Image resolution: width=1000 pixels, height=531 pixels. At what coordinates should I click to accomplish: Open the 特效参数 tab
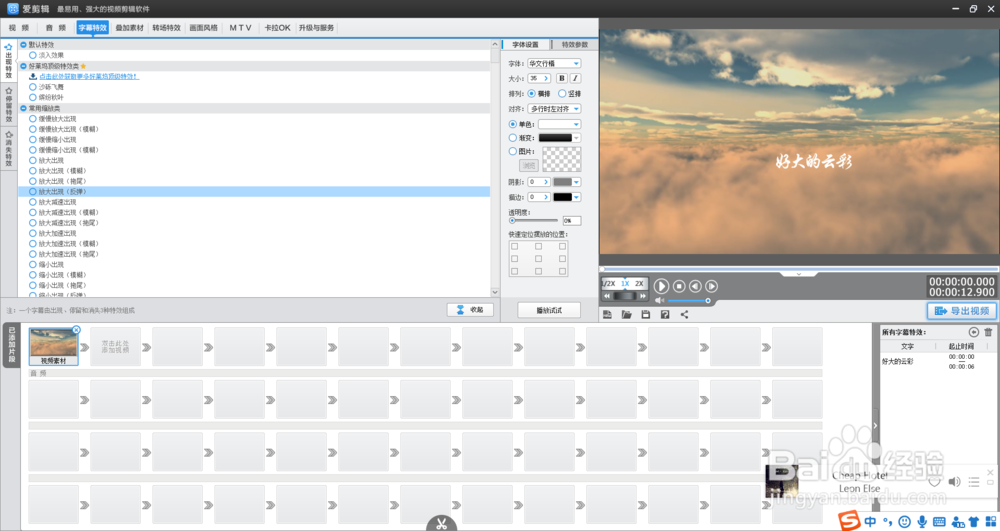coord(575,45)
